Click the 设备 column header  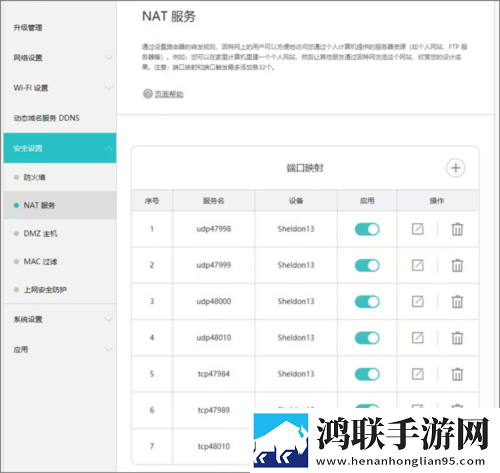point(296,201)
